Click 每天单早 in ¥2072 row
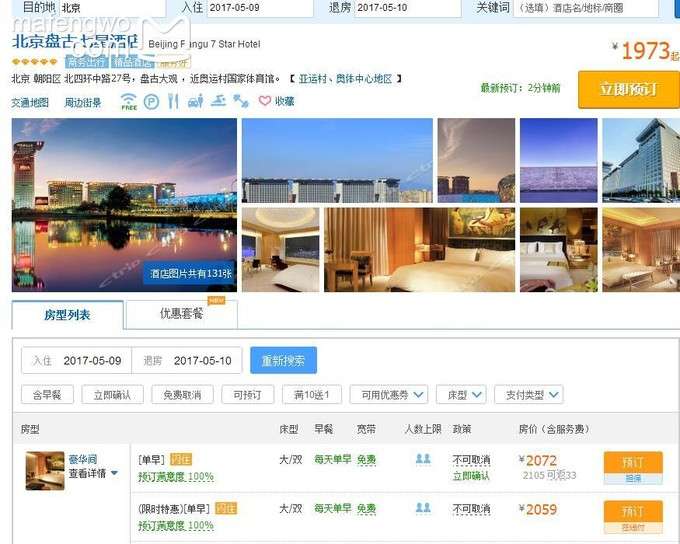 click(333, 459)
